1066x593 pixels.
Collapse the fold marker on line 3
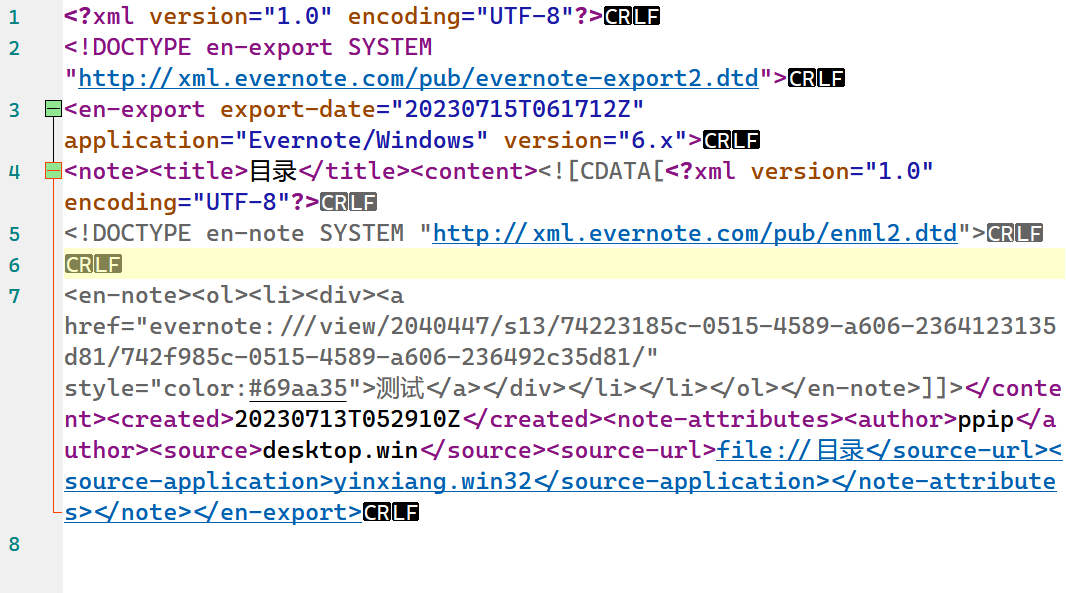(x=53, y=109)
